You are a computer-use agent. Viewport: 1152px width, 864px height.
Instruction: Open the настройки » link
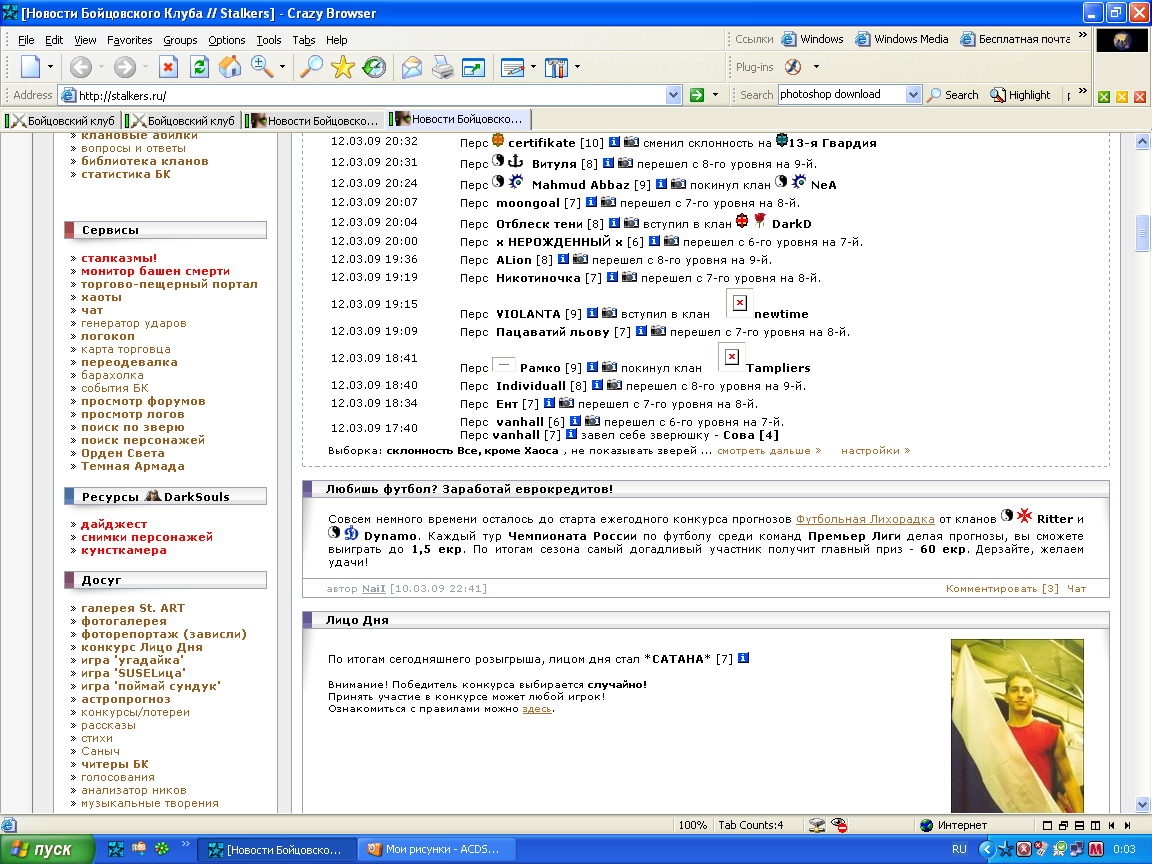(x=875, y=450)
